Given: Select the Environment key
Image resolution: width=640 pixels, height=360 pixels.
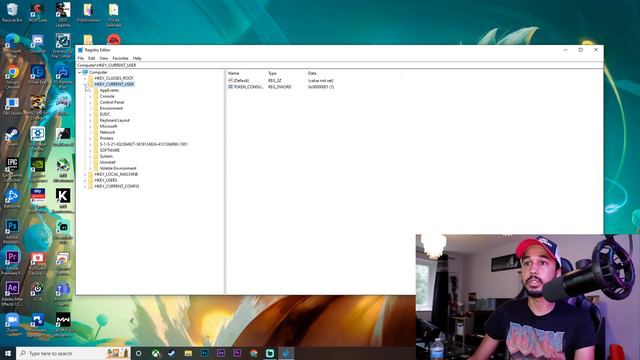Looking at the screenshot, I should coord(111,108).
